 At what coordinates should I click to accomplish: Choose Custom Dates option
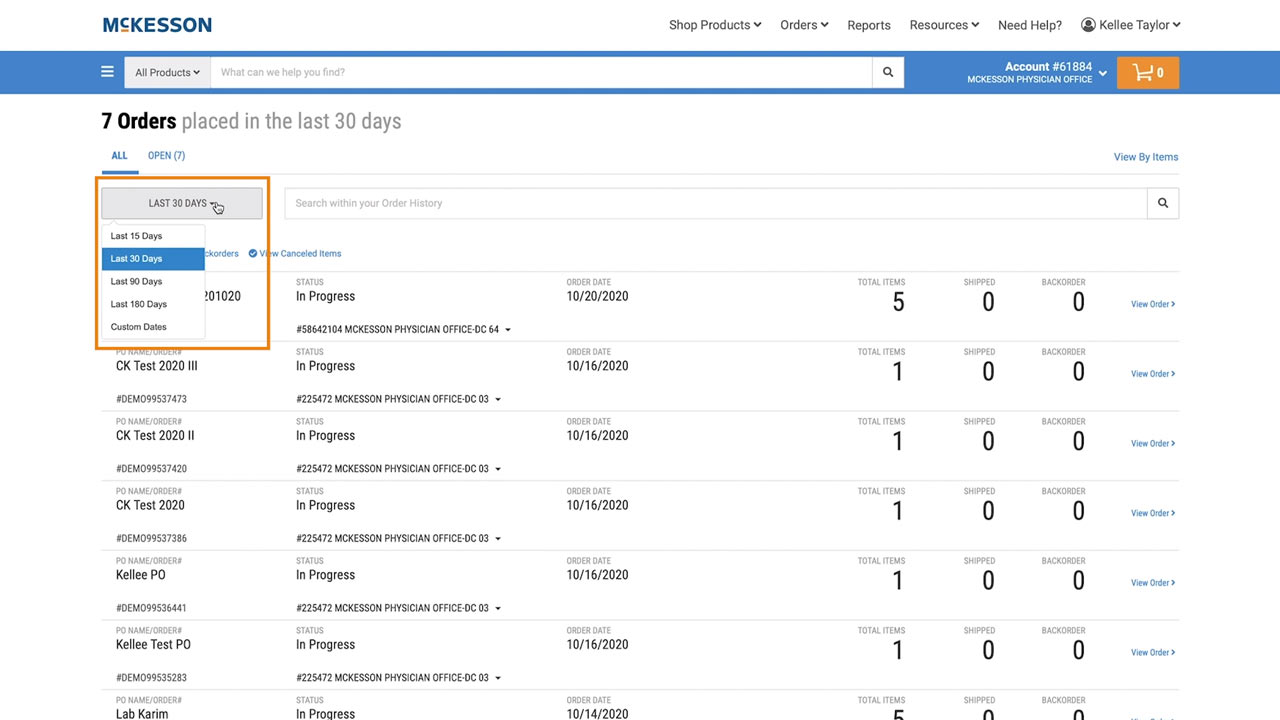(x=153, y=327)
